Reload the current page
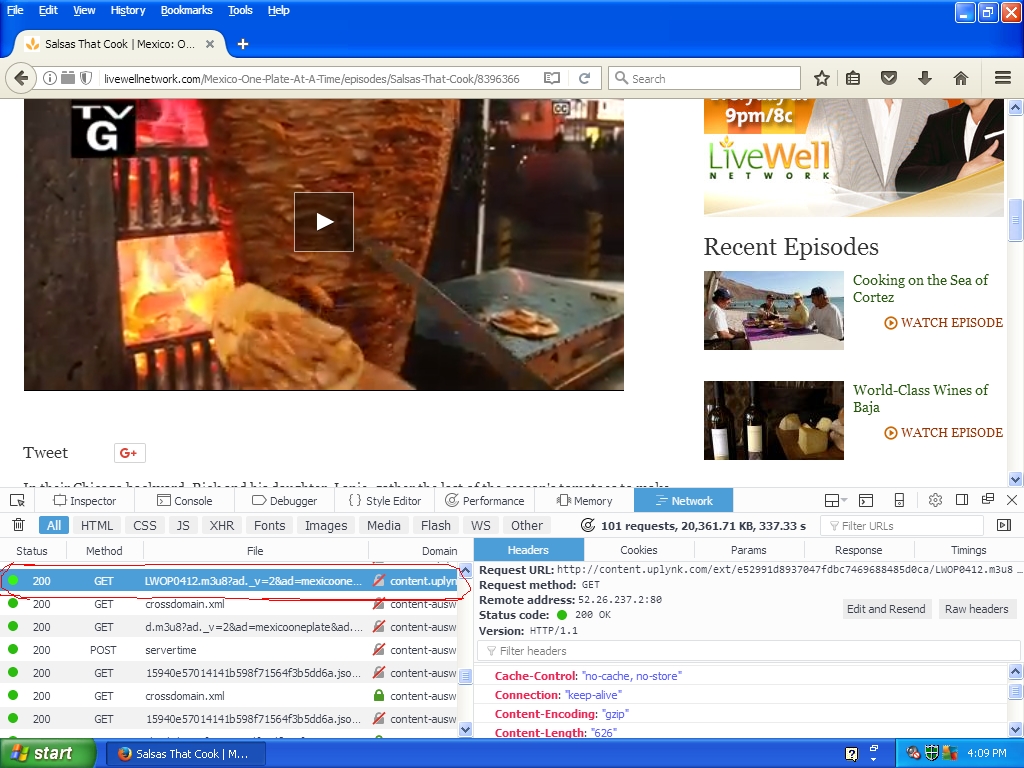Image resolution: width=1024 pixels, height=768 pixels. point(584,78)
